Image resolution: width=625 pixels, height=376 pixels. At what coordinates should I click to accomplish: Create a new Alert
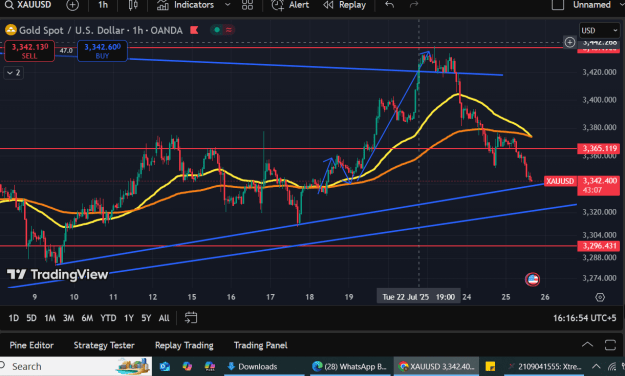290,5
